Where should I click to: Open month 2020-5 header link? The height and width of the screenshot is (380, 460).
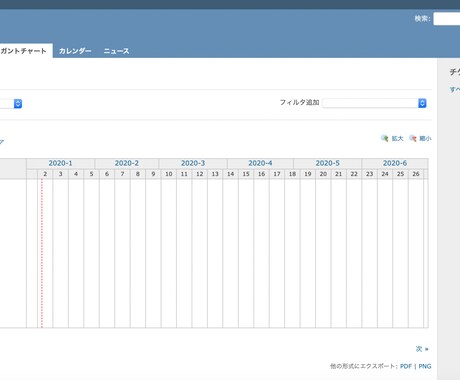point(328,163)
